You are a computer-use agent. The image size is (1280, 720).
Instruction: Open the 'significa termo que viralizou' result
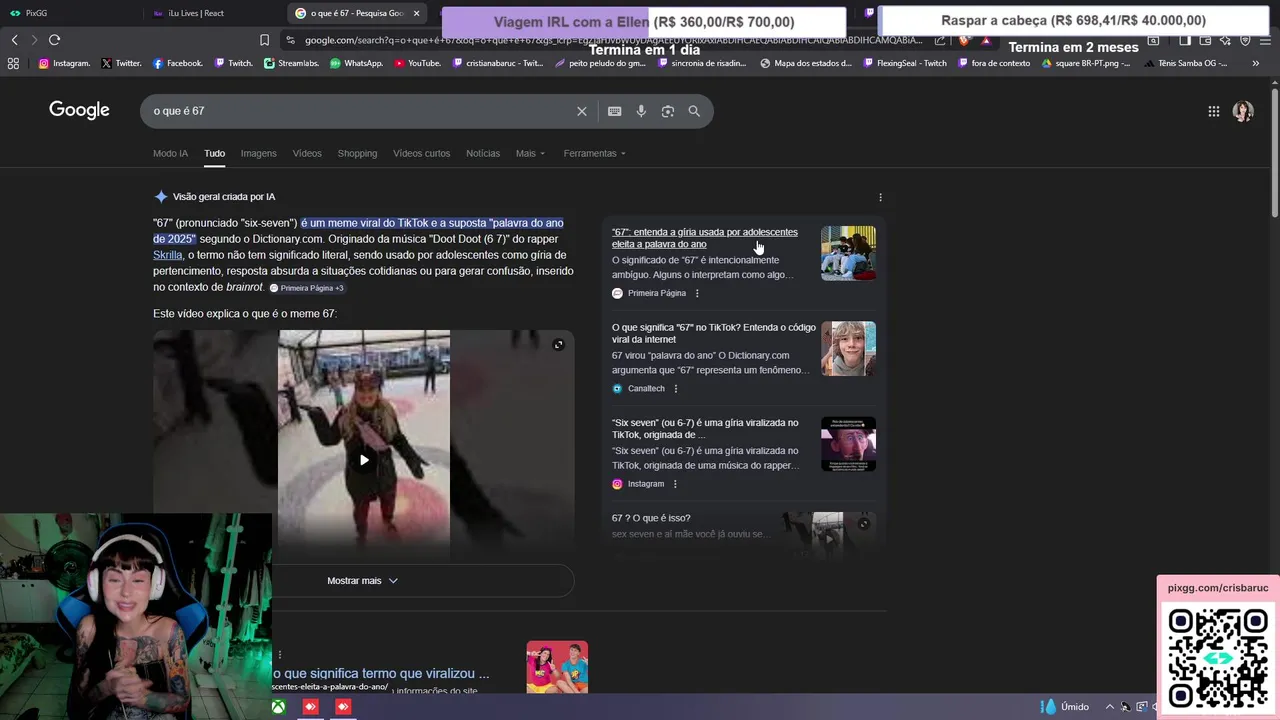click(381, 674)
